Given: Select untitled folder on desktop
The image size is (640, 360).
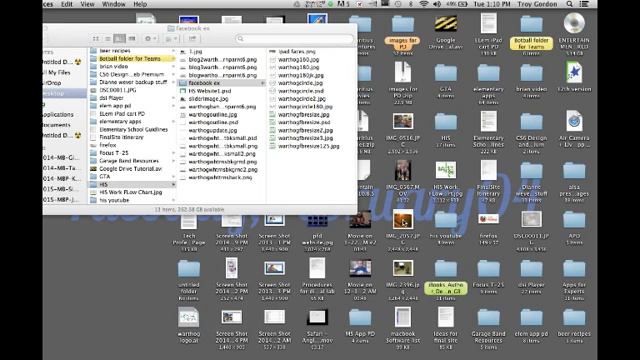Looking at the screenshot, I should [189, 269].
